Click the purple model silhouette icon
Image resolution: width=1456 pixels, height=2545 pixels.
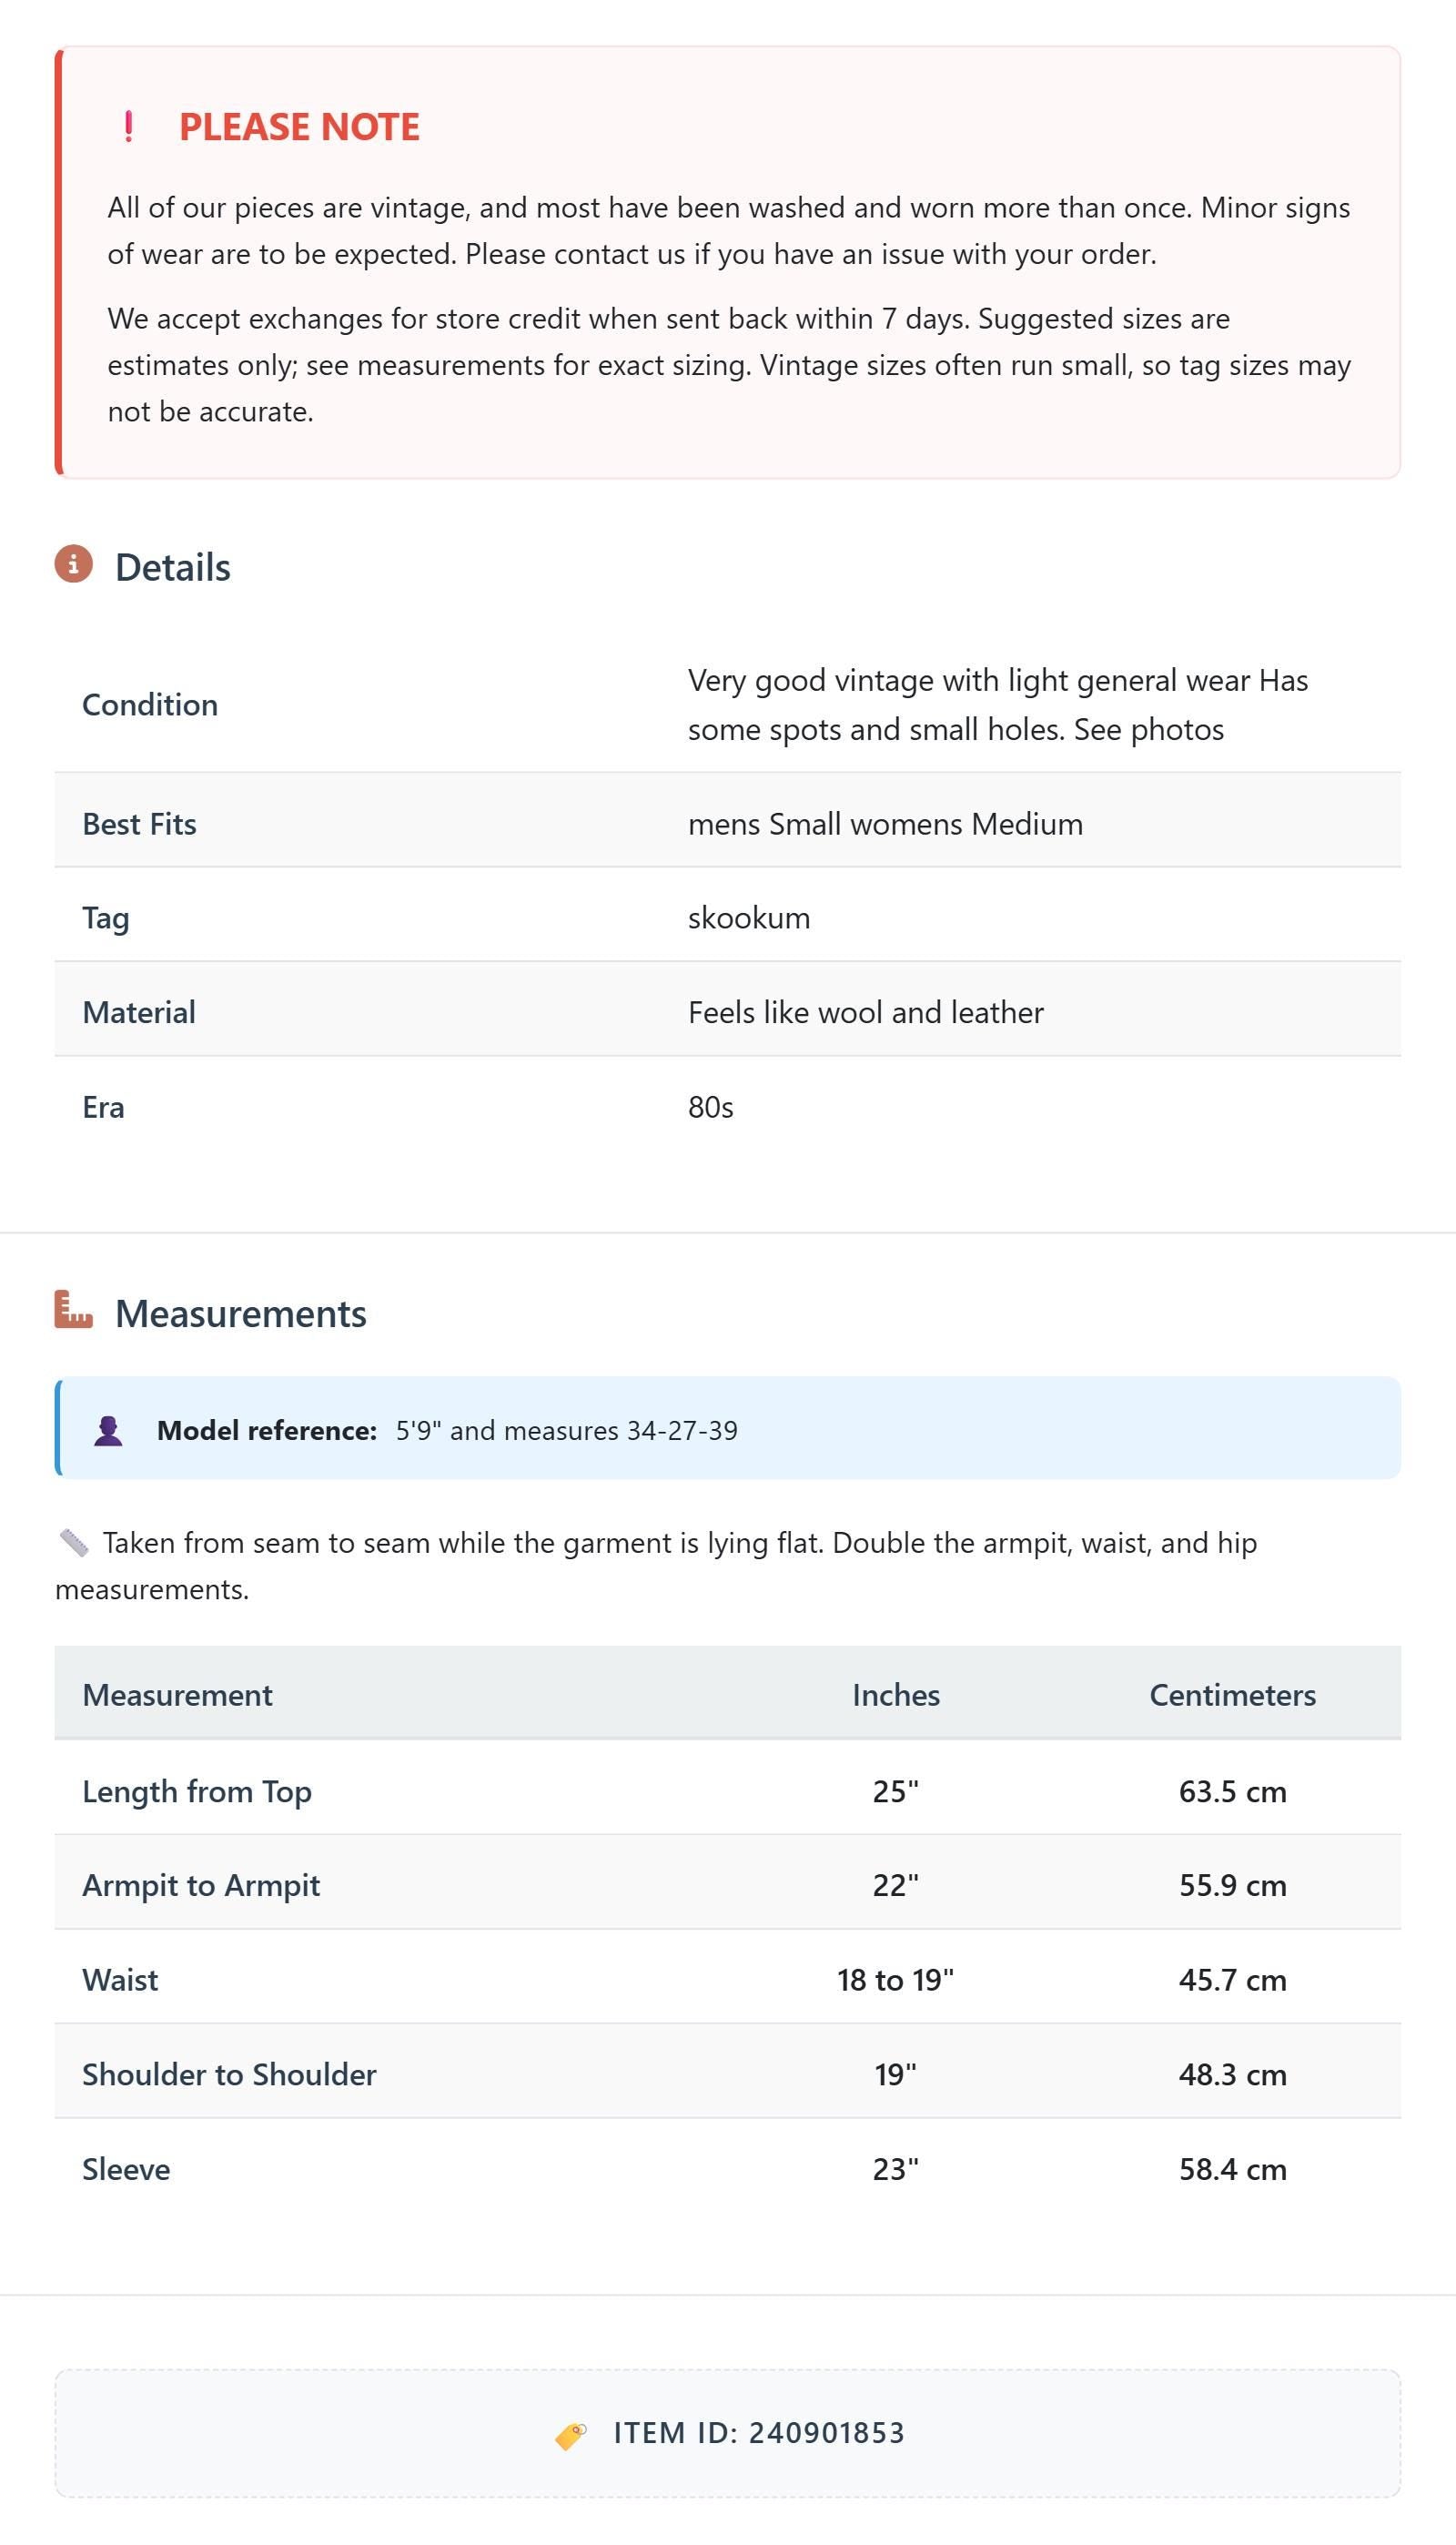point(108,1431)
